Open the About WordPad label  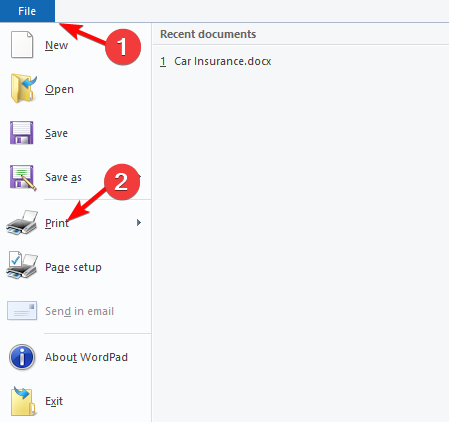pyautogui.click(x=86, y=357)
